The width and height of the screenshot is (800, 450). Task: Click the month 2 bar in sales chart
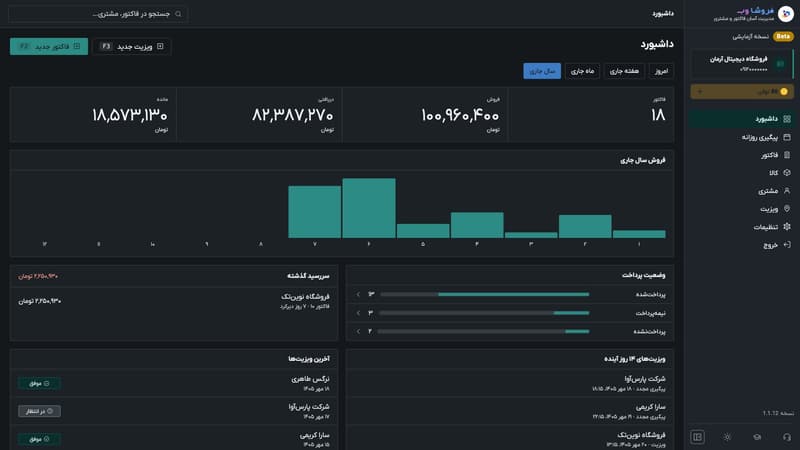tap(585, 227)
